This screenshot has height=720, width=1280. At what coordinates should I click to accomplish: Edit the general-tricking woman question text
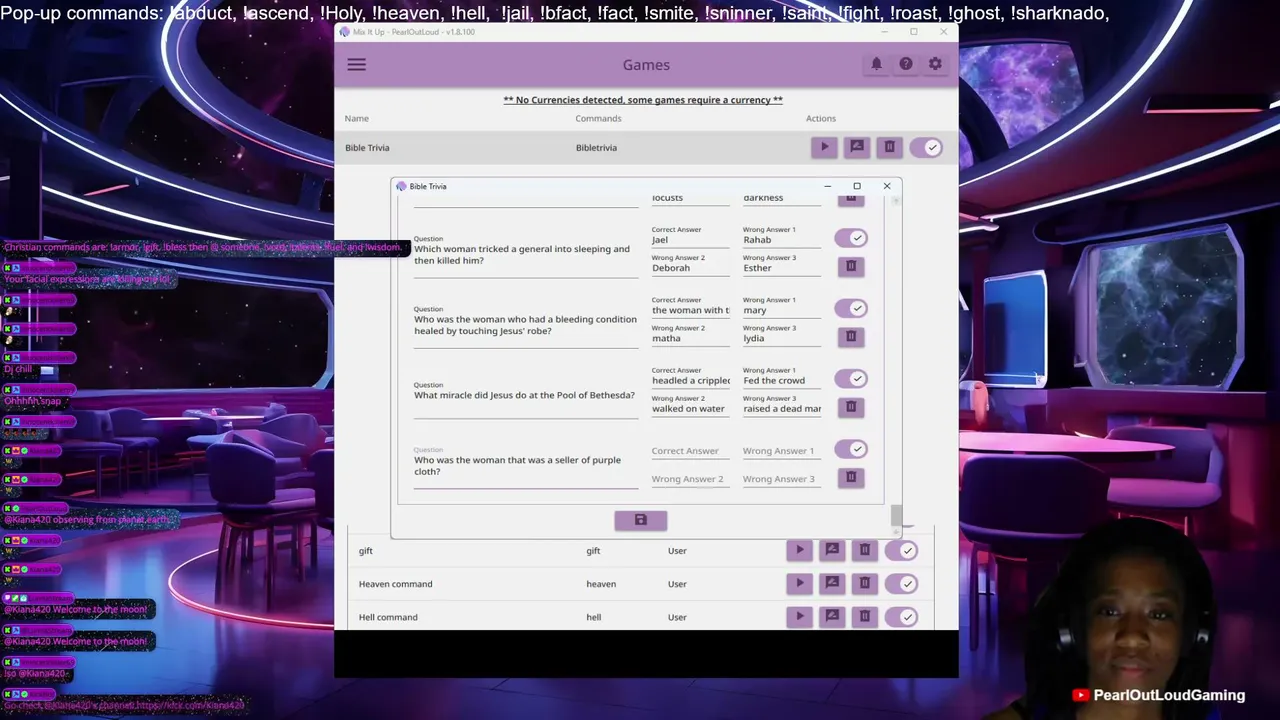point(525,255)
